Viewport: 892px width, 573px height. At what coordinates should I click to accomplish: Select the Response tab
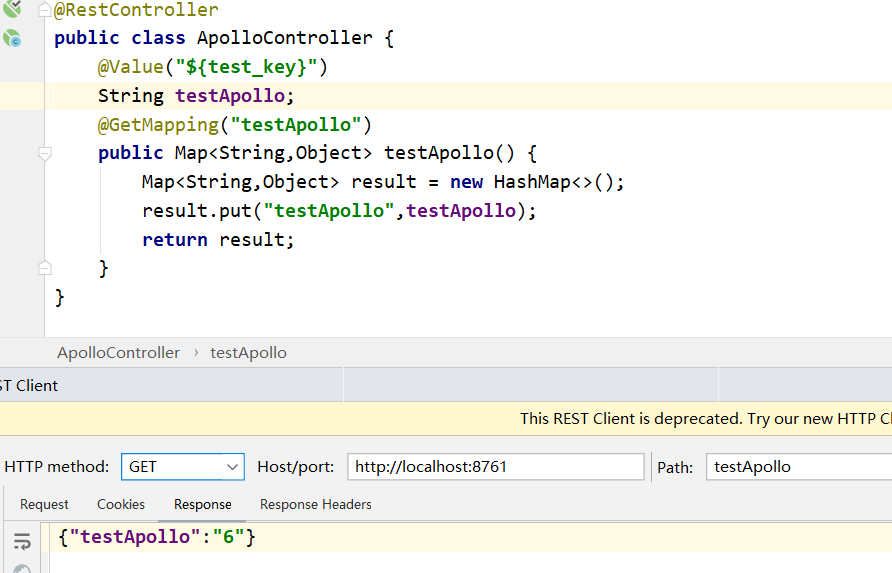click(x=202, y=505)
